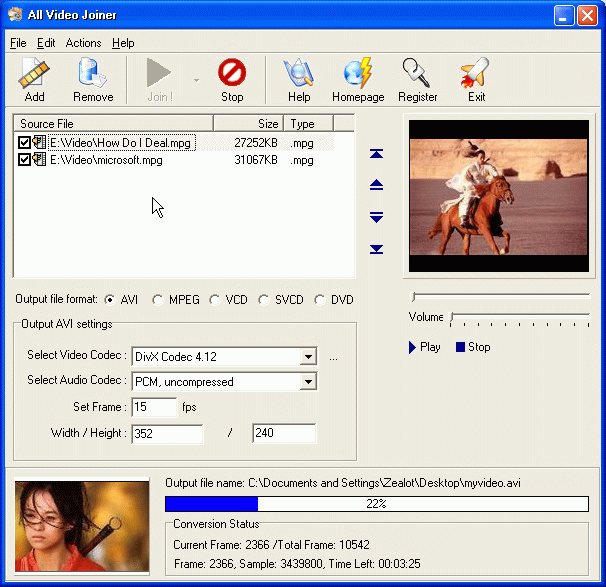
Task: Select DVD output format
Action: 320,300
